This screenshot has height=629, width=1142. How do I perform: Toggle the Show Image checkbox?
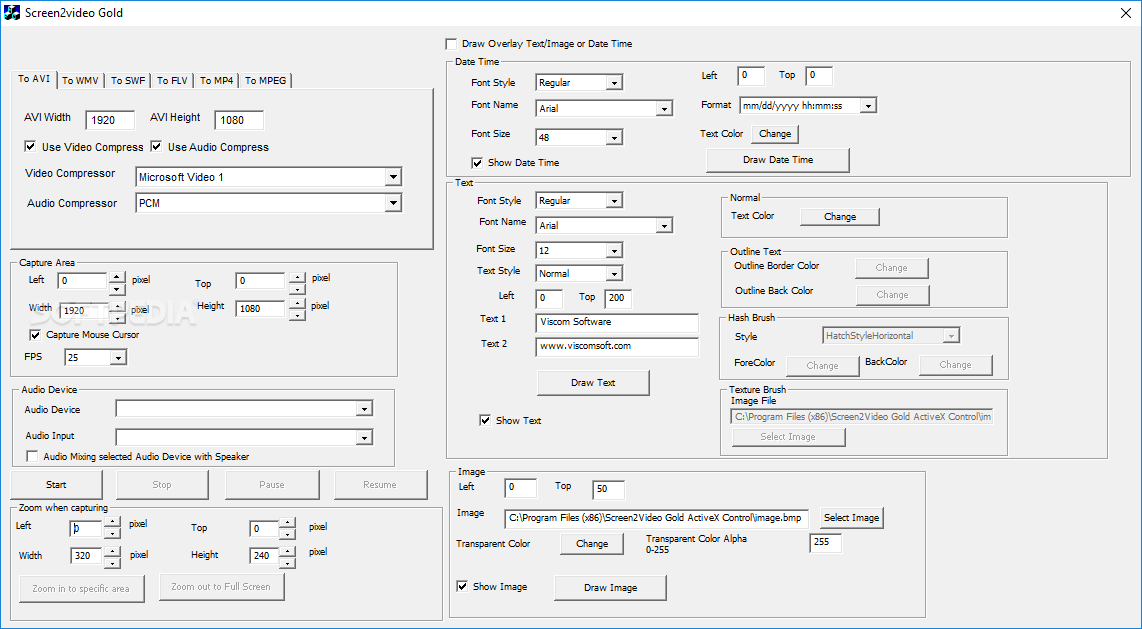(462, 586)
